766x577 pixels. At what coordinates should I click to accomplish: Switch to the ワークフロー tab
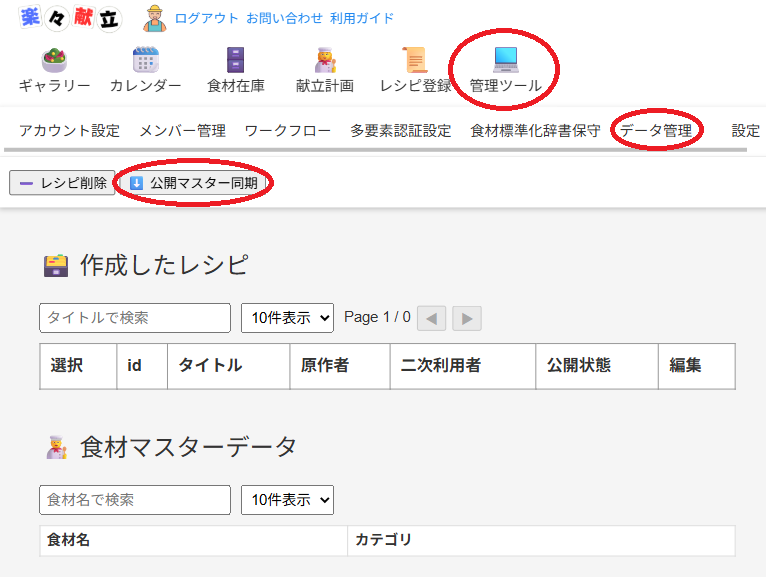pyautogui.click(x=288, y=131)
